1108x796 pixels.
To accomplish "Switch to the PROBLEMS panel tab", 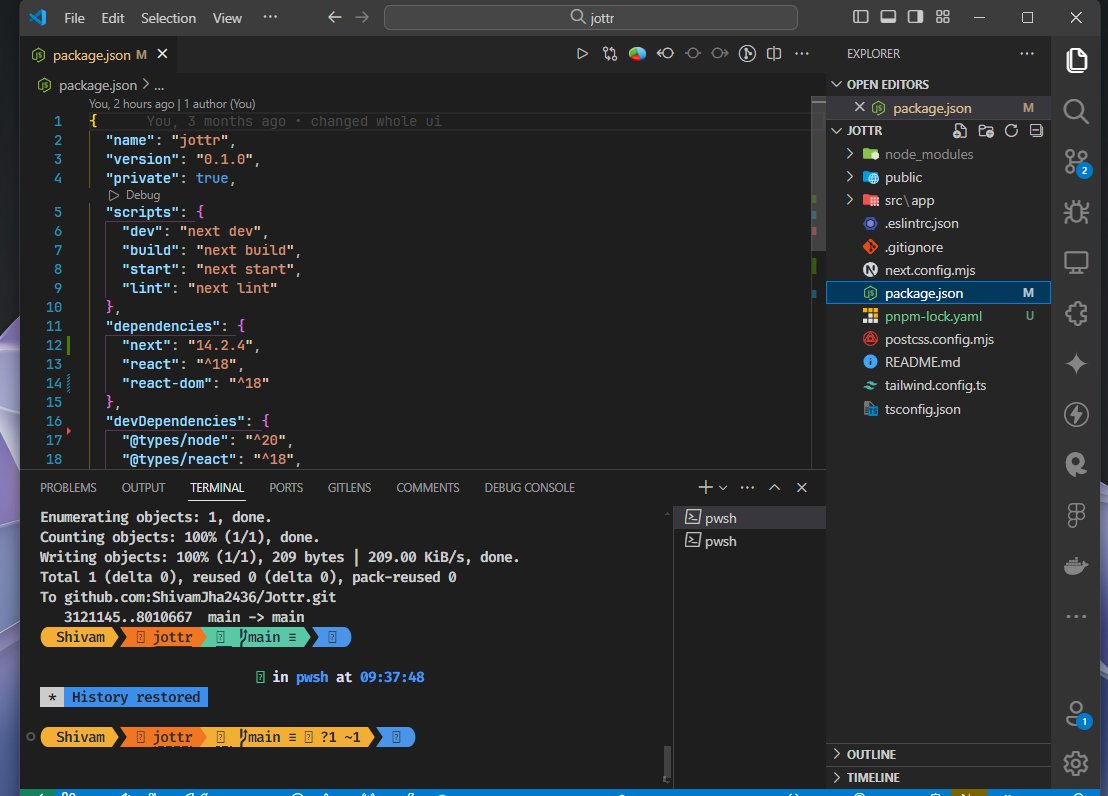I will [68, 488].
